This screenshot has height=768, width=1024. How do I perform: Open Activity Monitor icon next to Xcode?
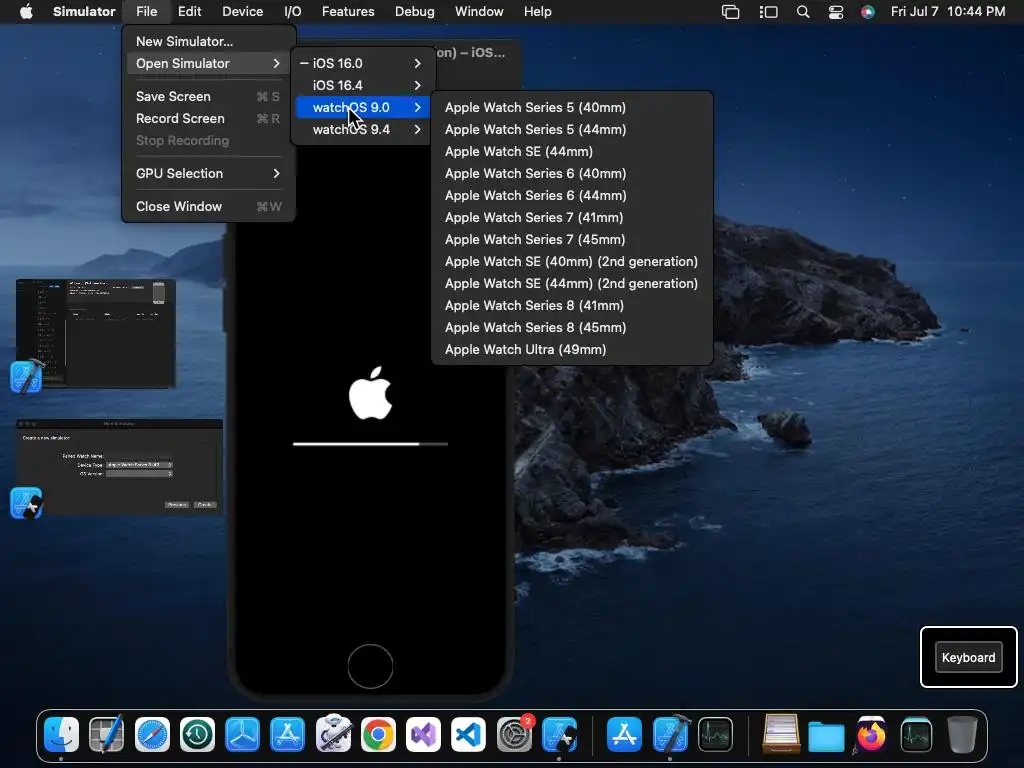pos(715,735)
